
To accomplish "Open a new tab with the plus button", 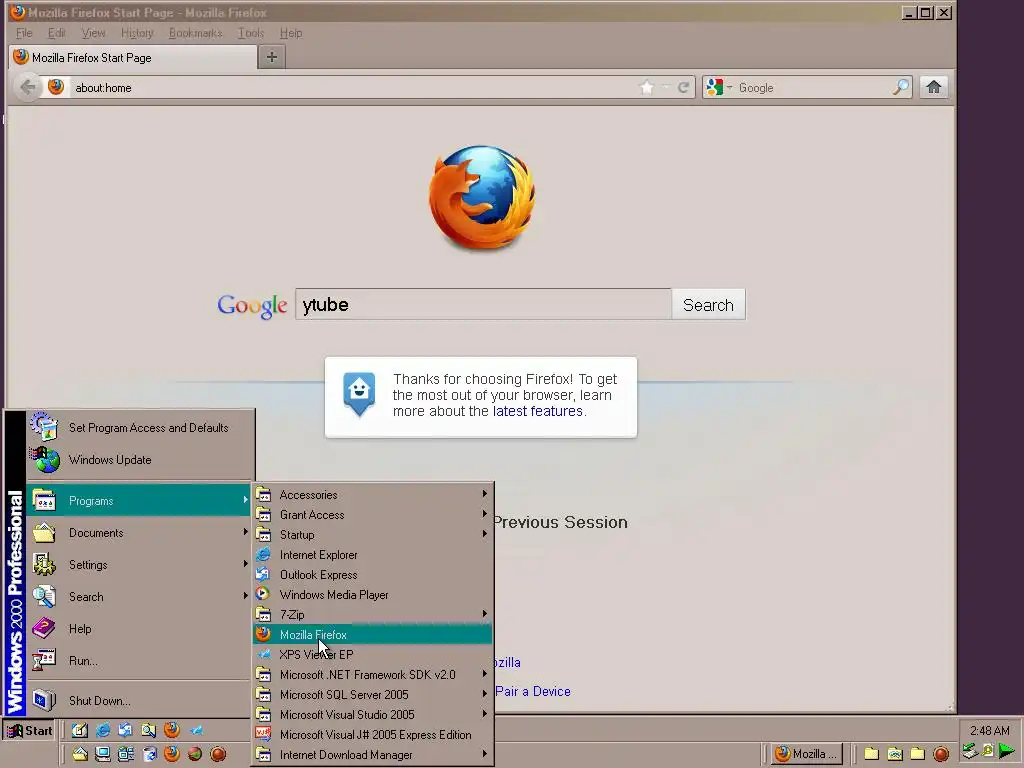I will point(272,57).
